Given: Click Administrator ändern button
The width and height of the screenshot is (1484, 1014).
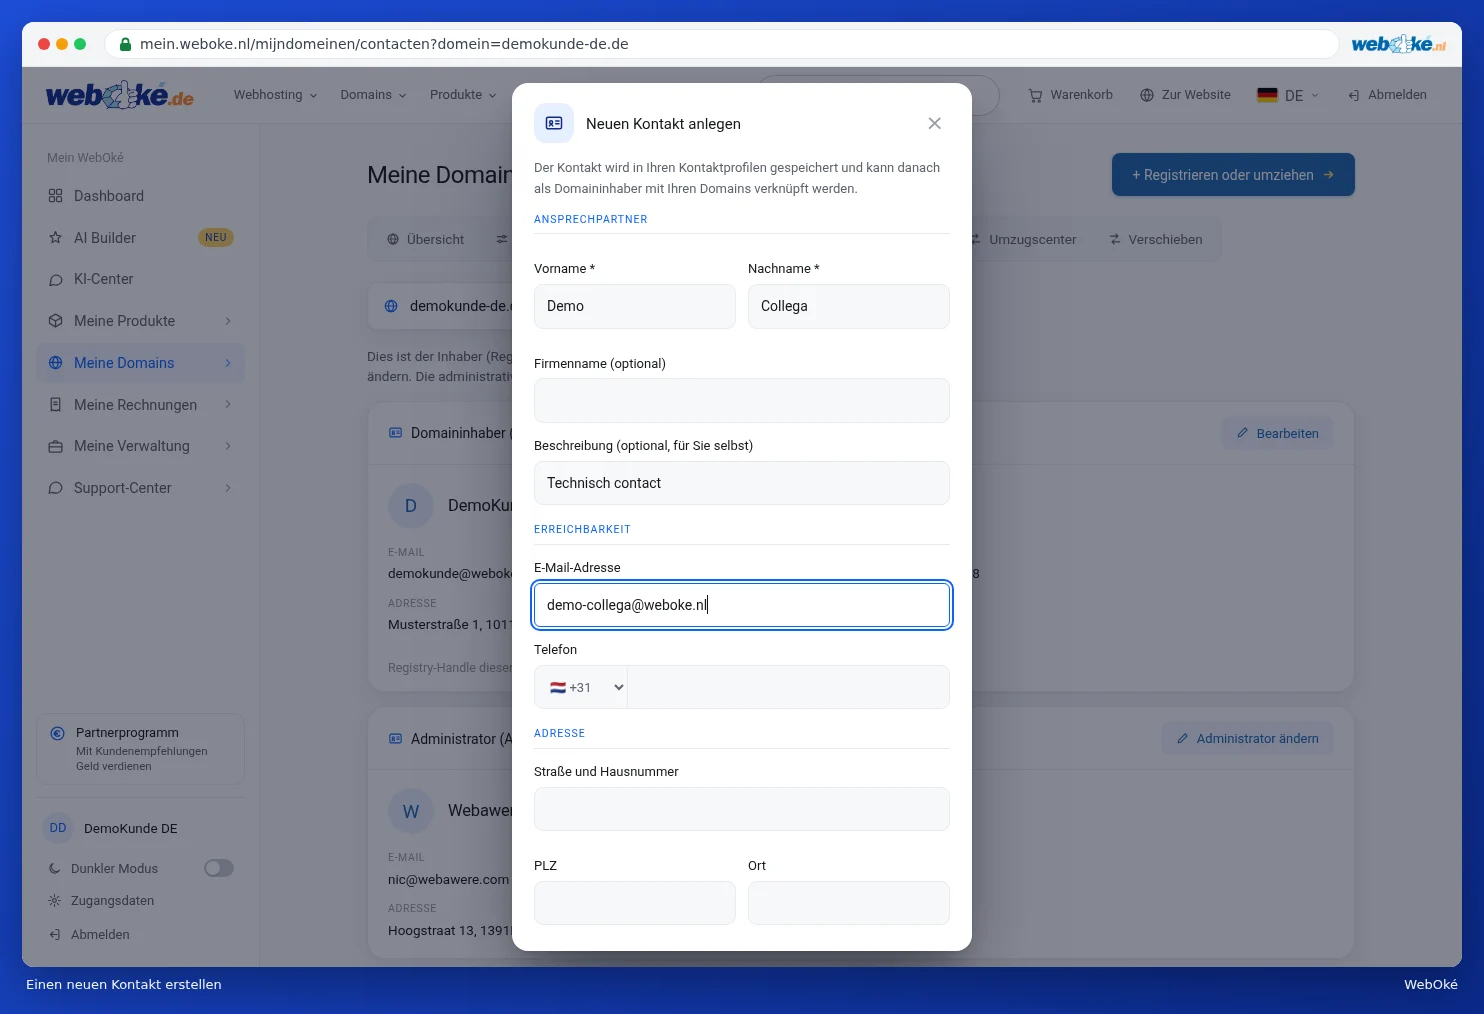Looking at the screenshot, I should pos(1247,739).
